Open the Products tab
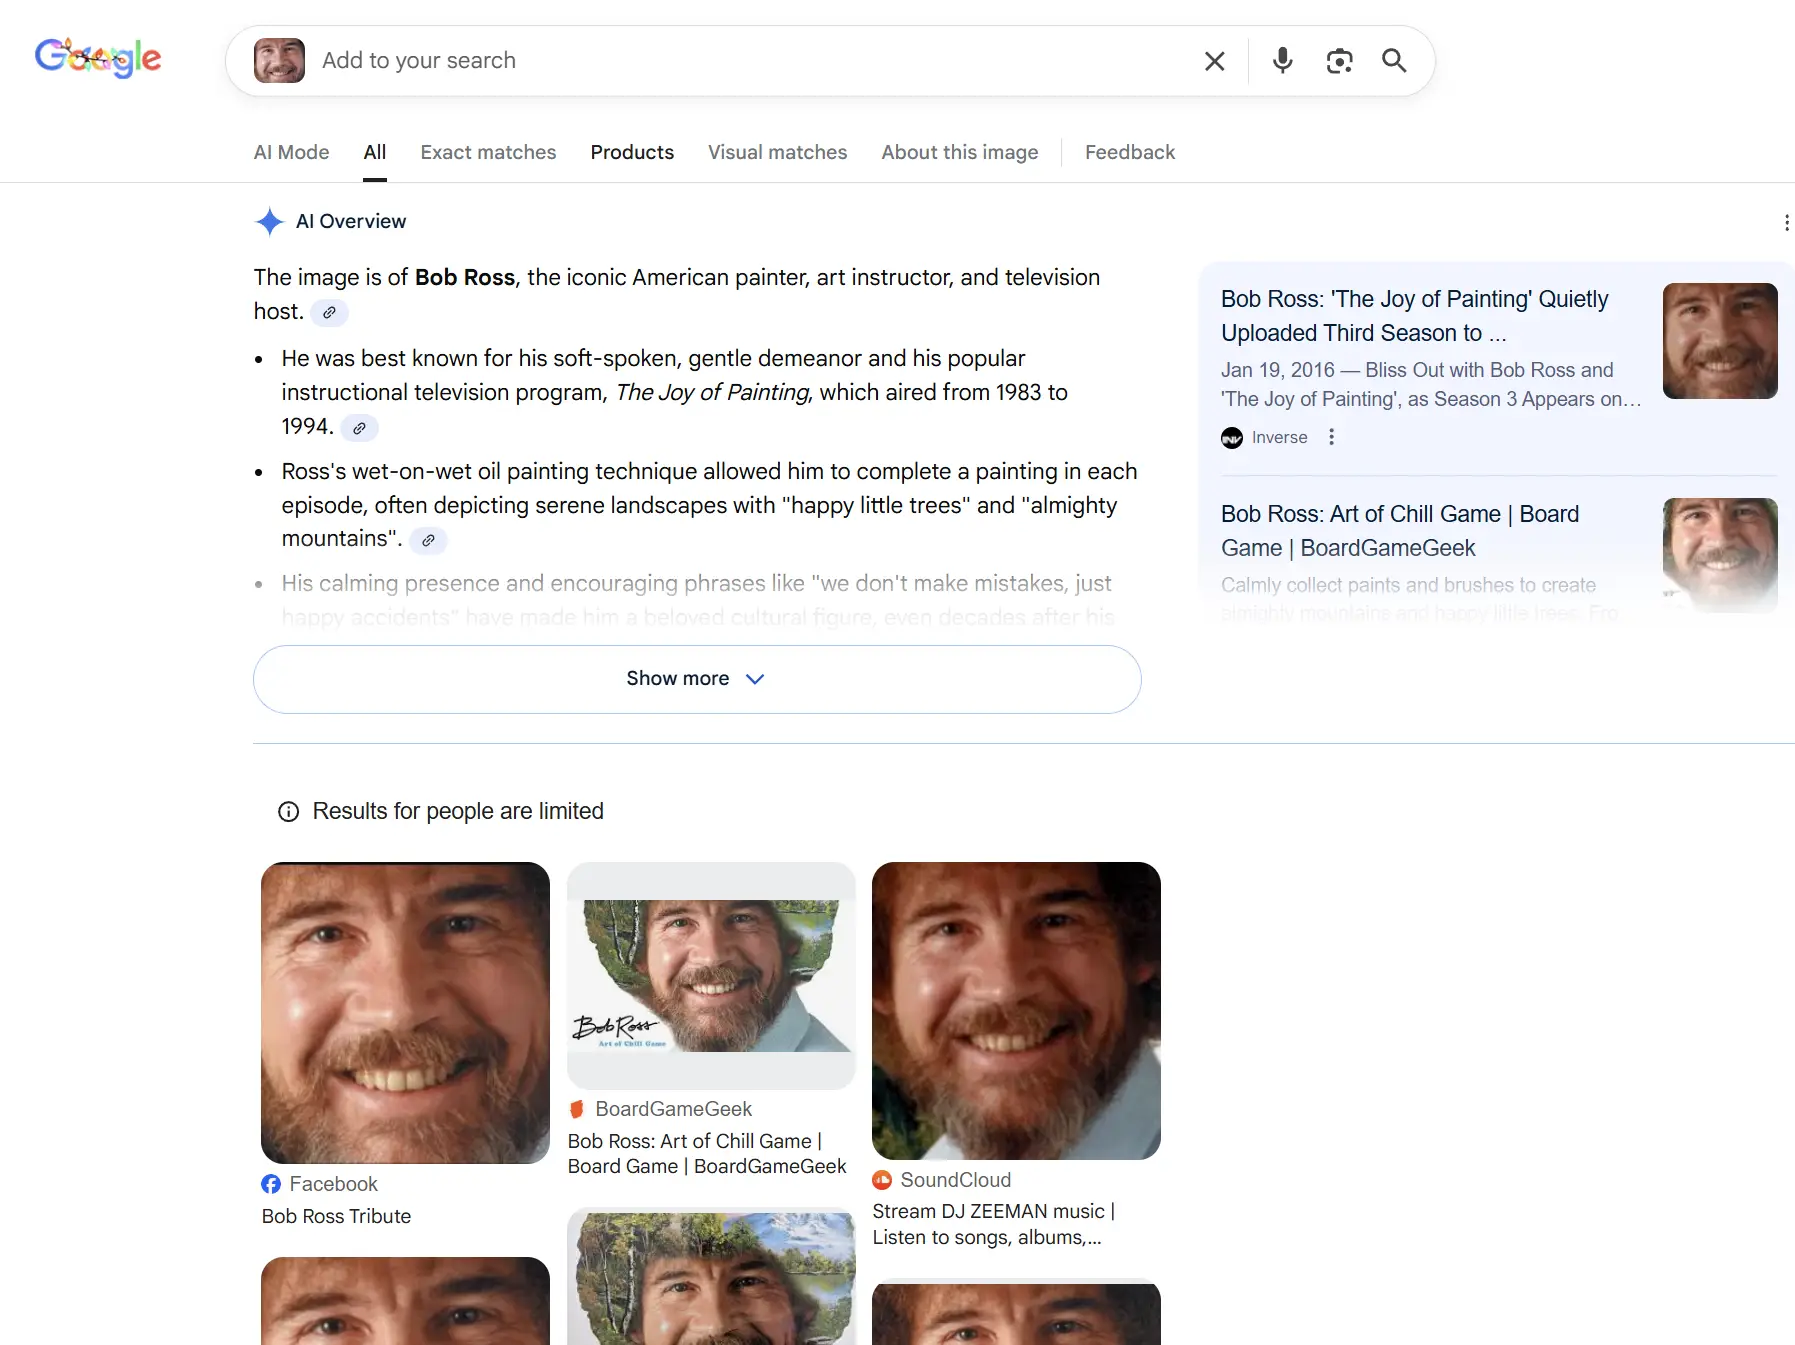The image size is (1795, 1345). pos(632,152)
